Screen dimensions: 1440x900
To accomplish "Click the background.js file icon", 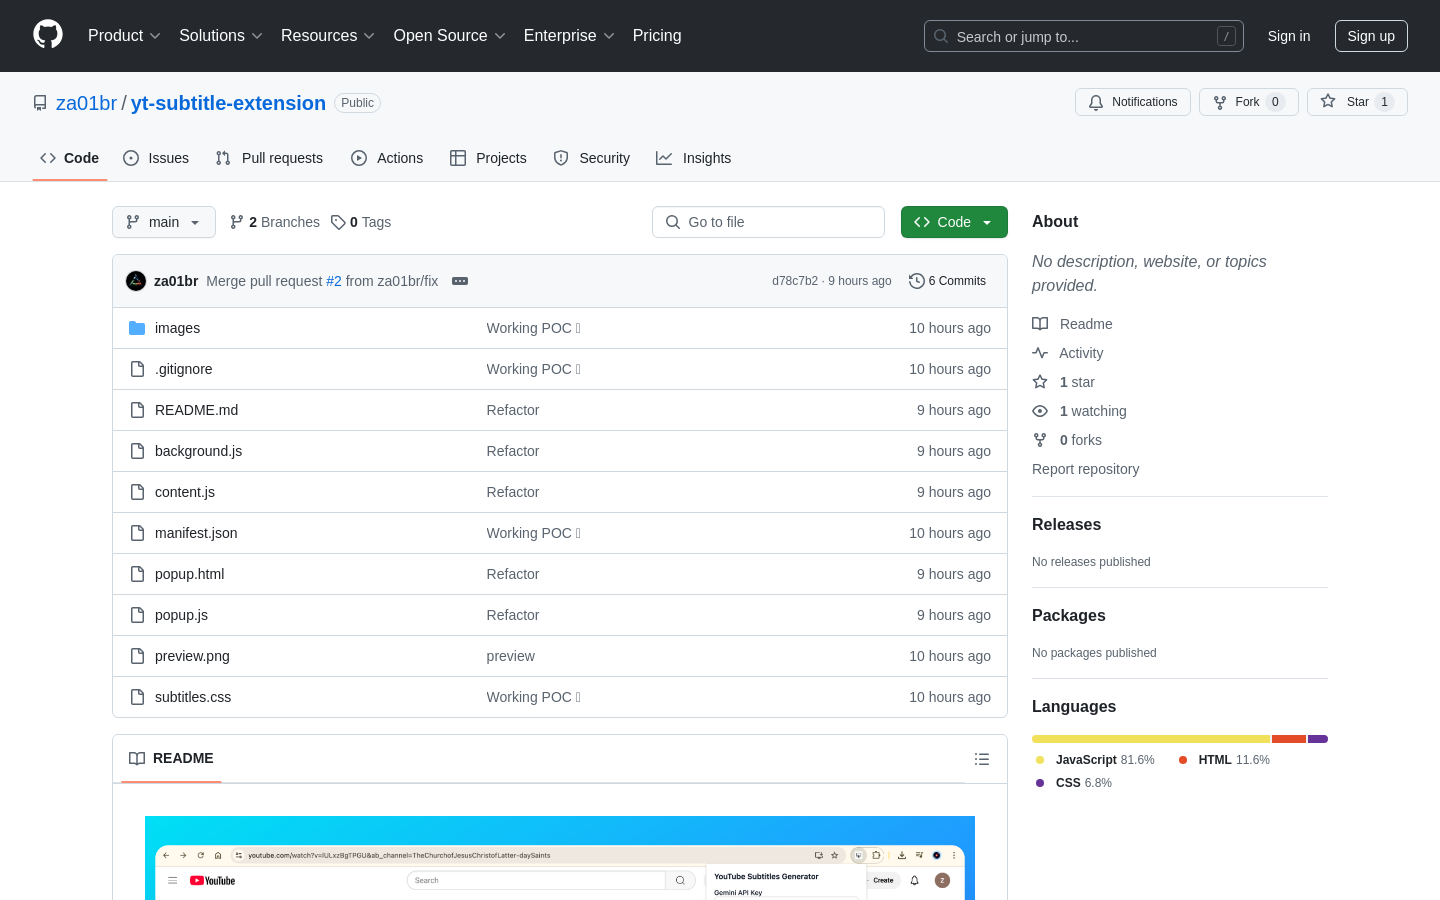I will tap(137, 451).
